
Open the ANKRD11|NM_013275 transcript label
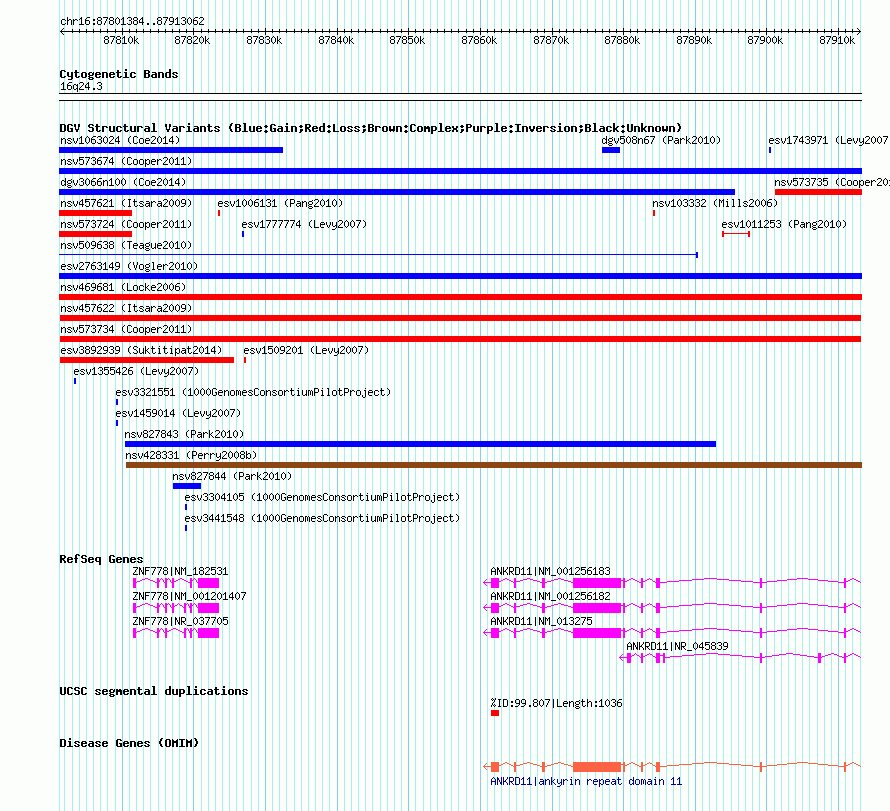(541, 621)
